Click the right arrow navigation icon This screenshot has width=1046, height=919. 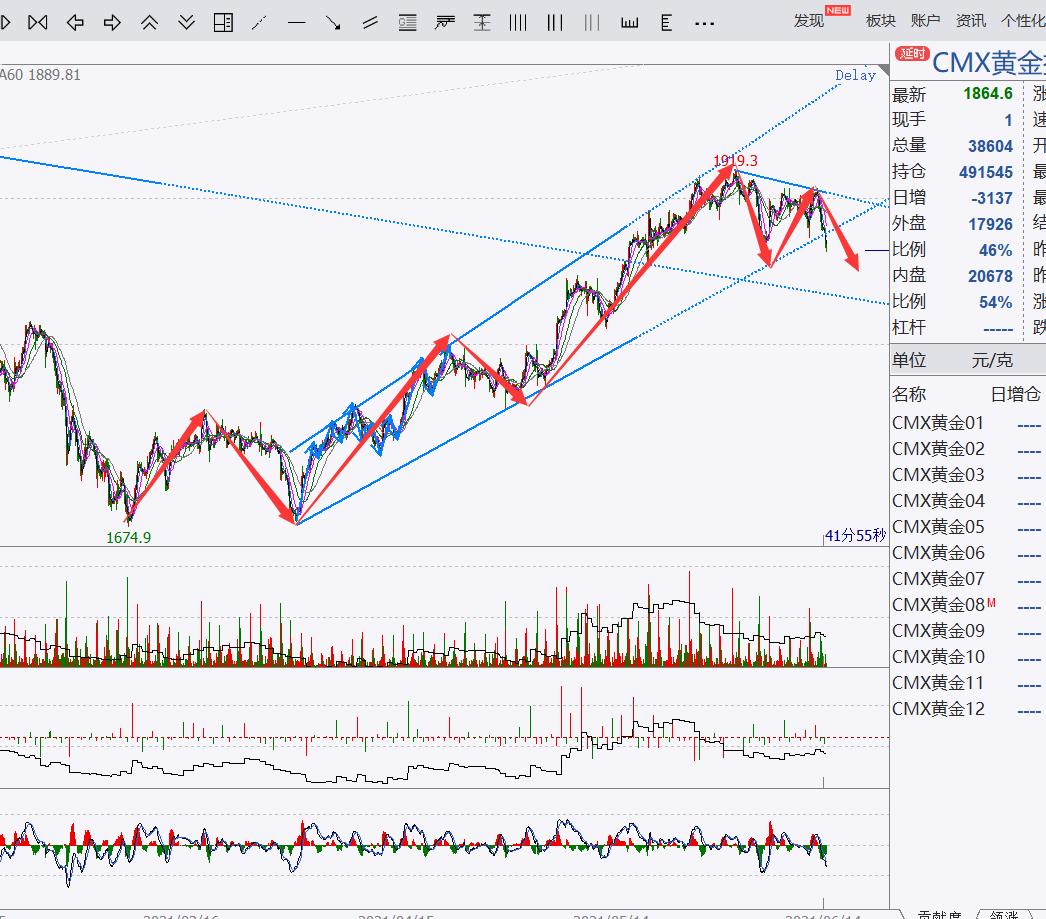(x=112, y=23)
